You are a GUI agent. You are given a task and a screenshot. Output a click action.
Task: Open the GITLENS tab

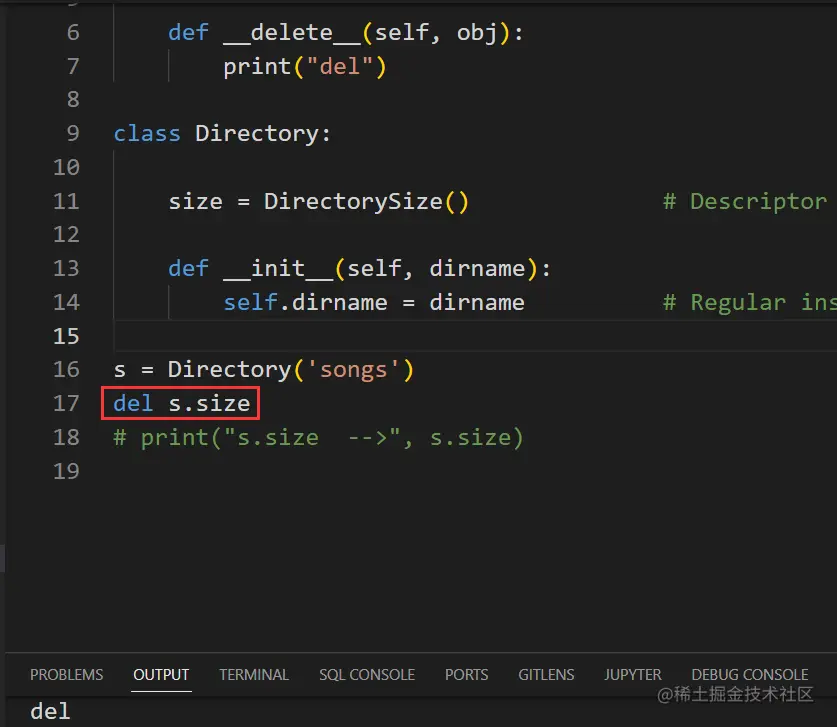tap(546, 675)
